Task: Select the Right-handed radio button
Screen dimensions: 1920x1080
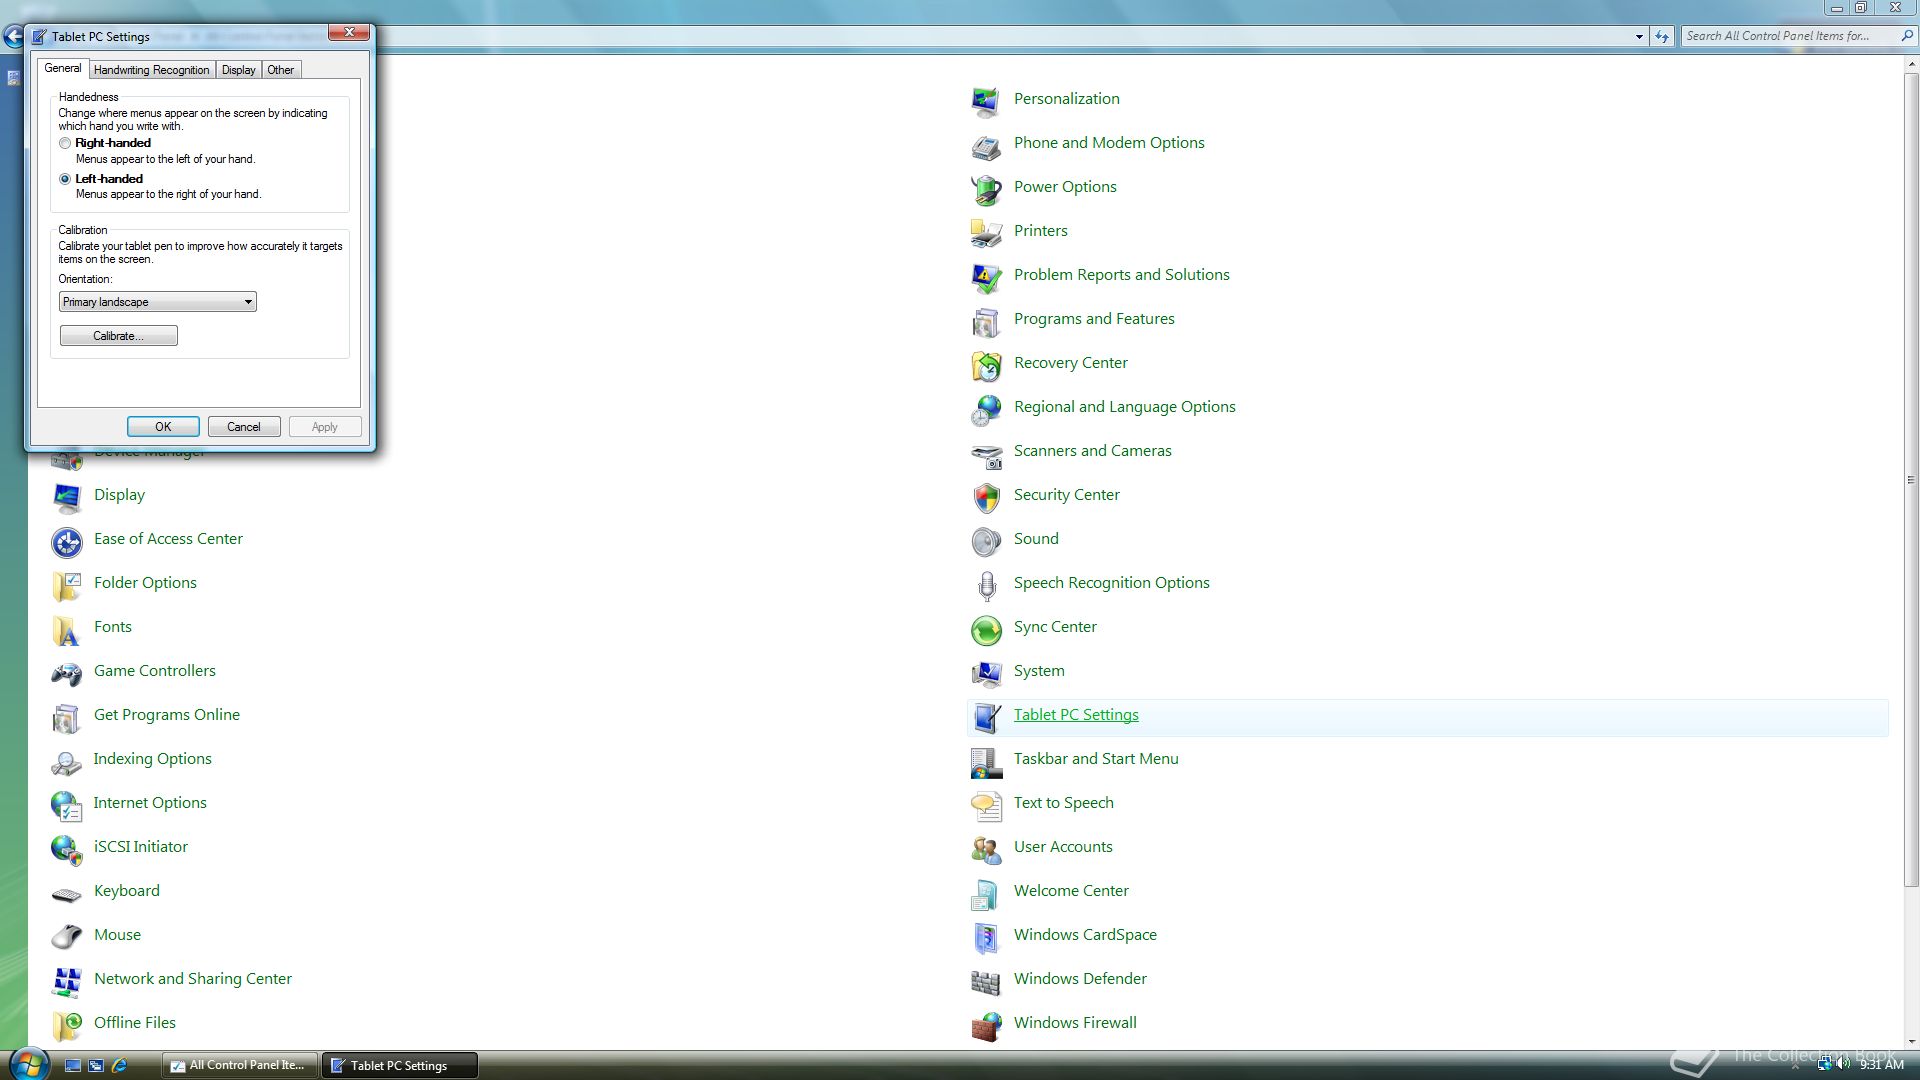Action: (x=65, y=143)
